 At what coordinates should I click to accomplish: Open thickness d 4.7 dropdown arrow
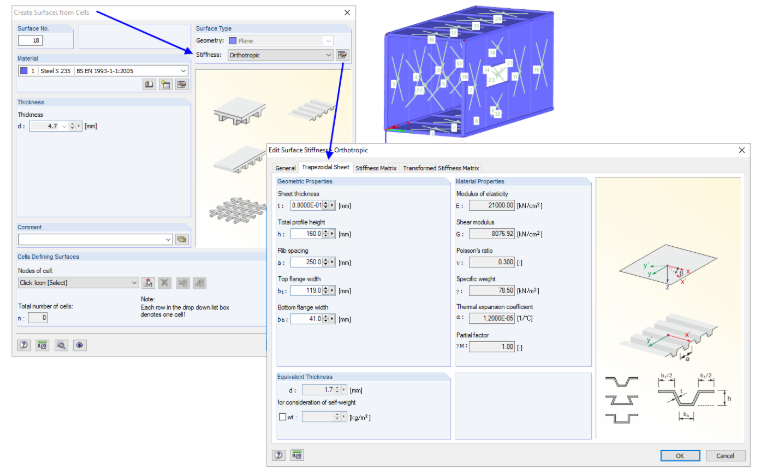[x=64, y=126]
